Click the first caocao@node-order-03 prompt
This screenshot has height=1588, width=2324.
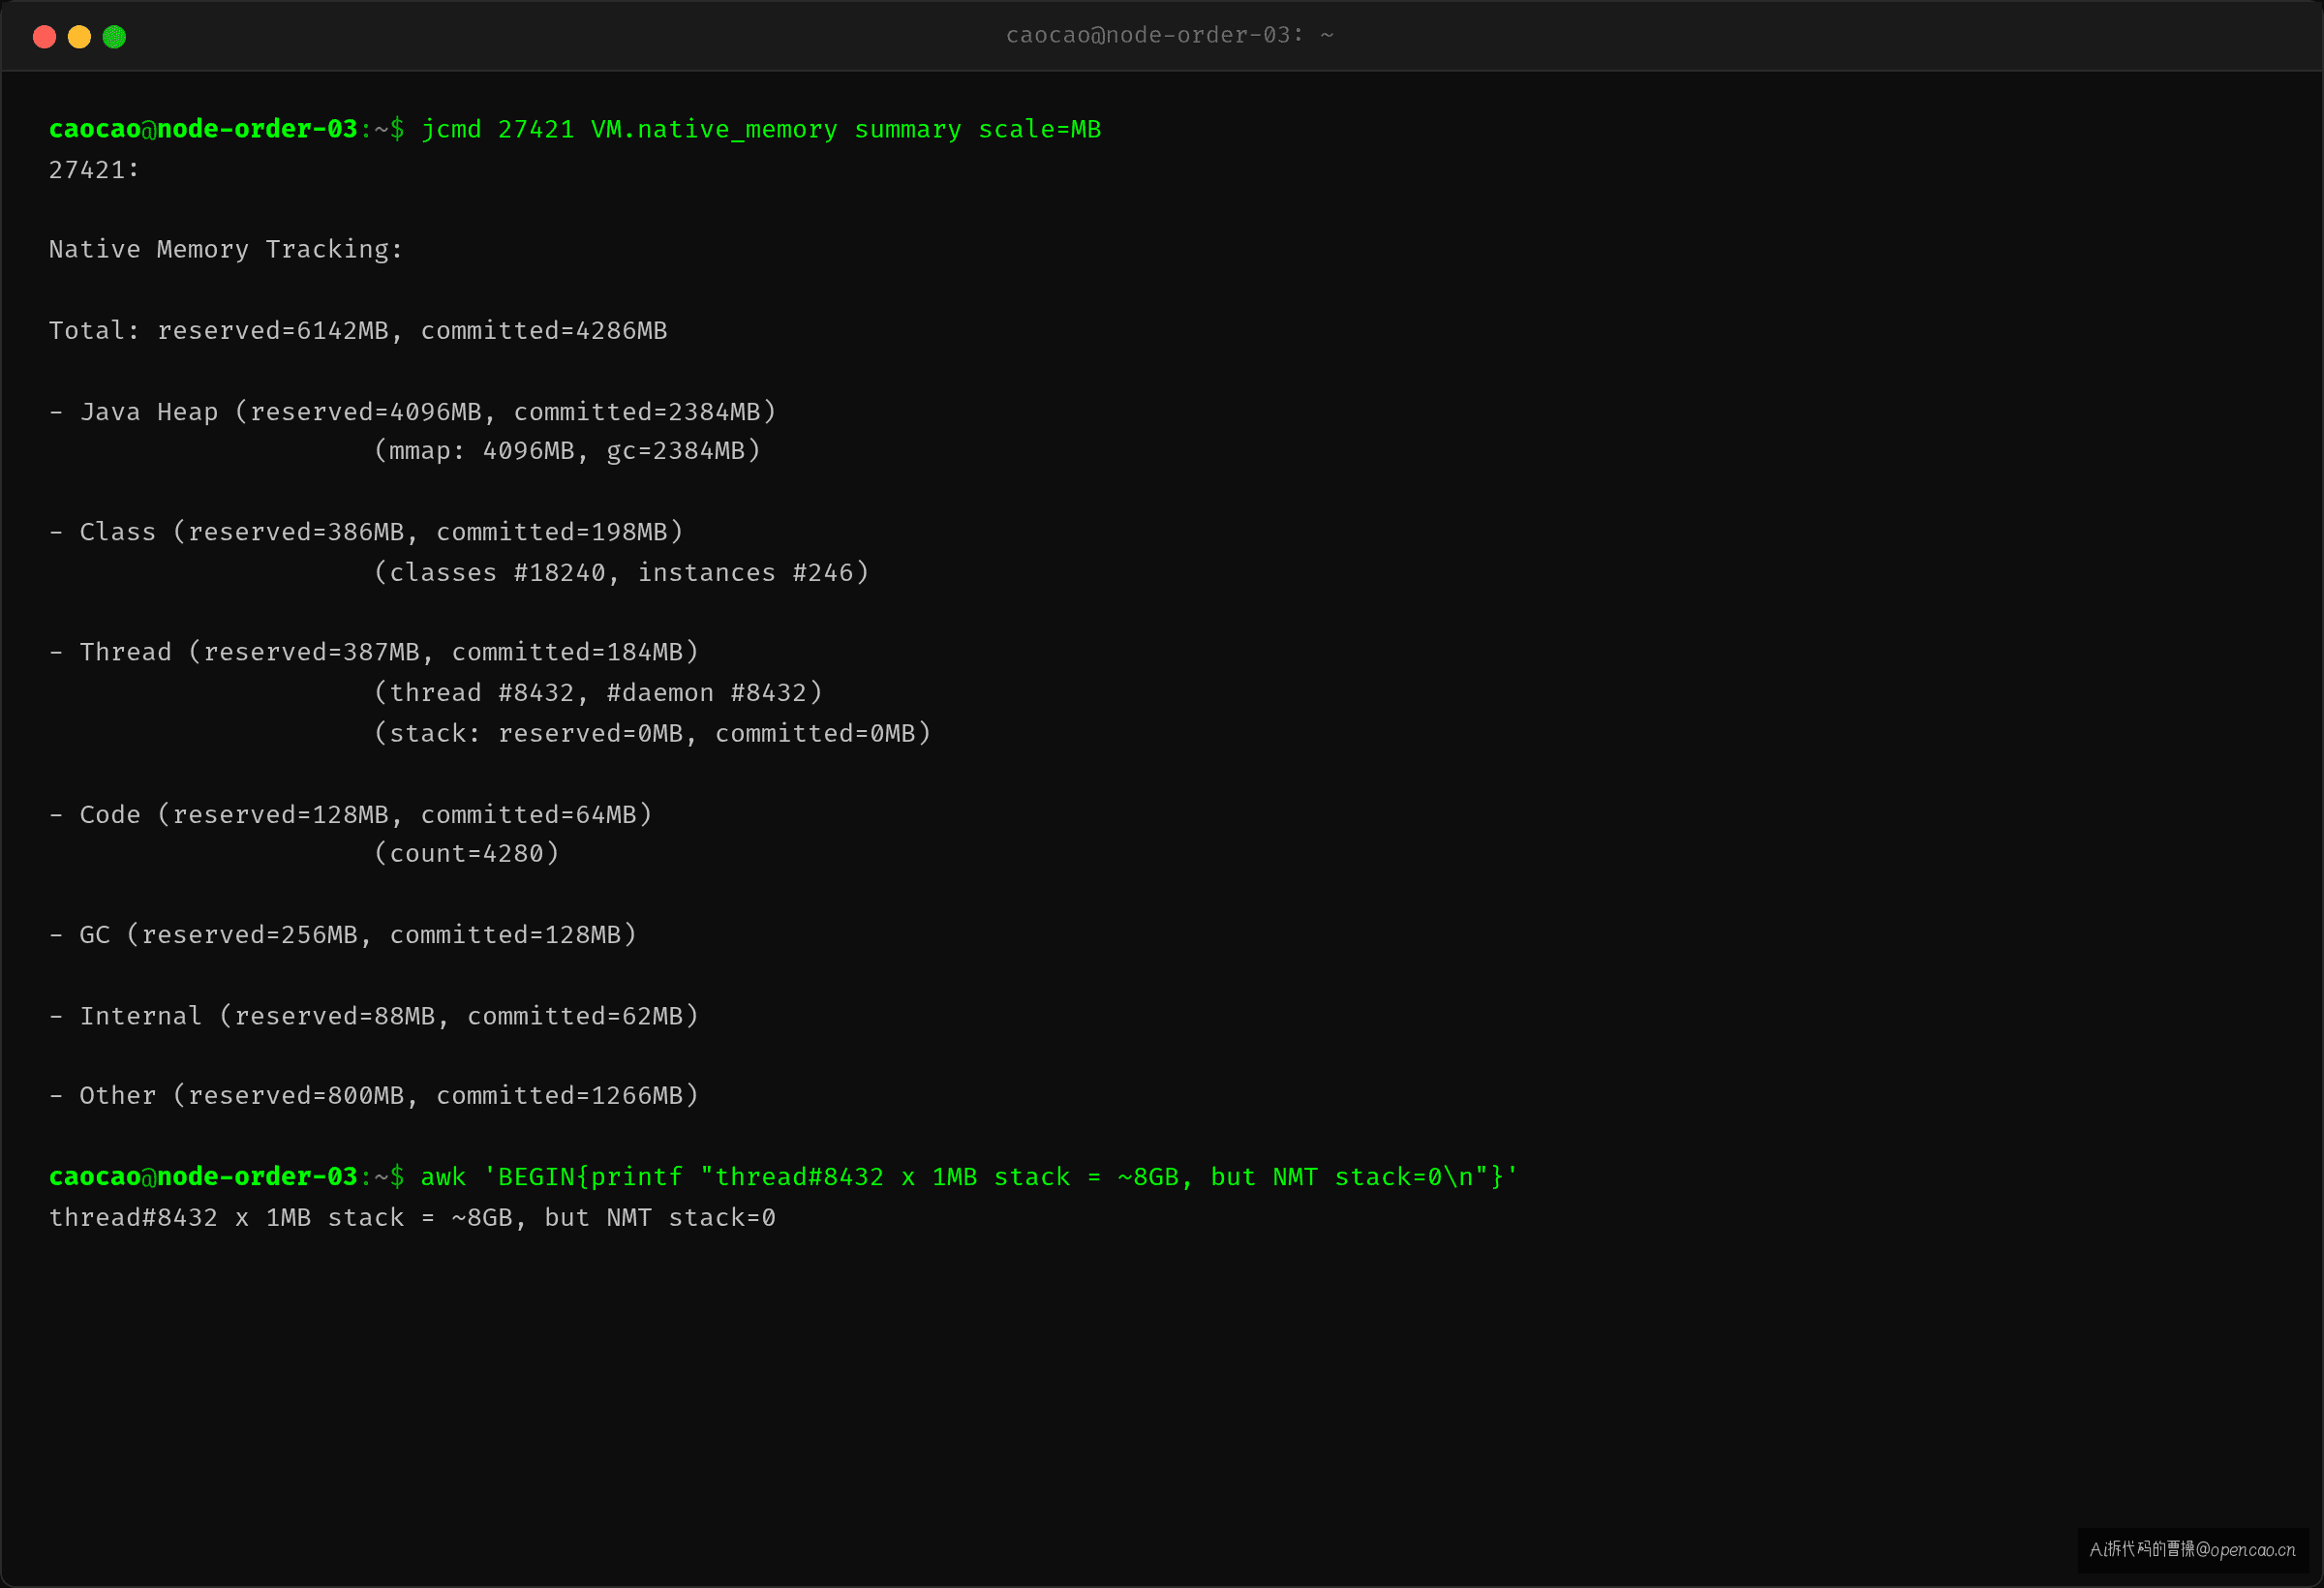pyautogui.click(x=227, y=129)
